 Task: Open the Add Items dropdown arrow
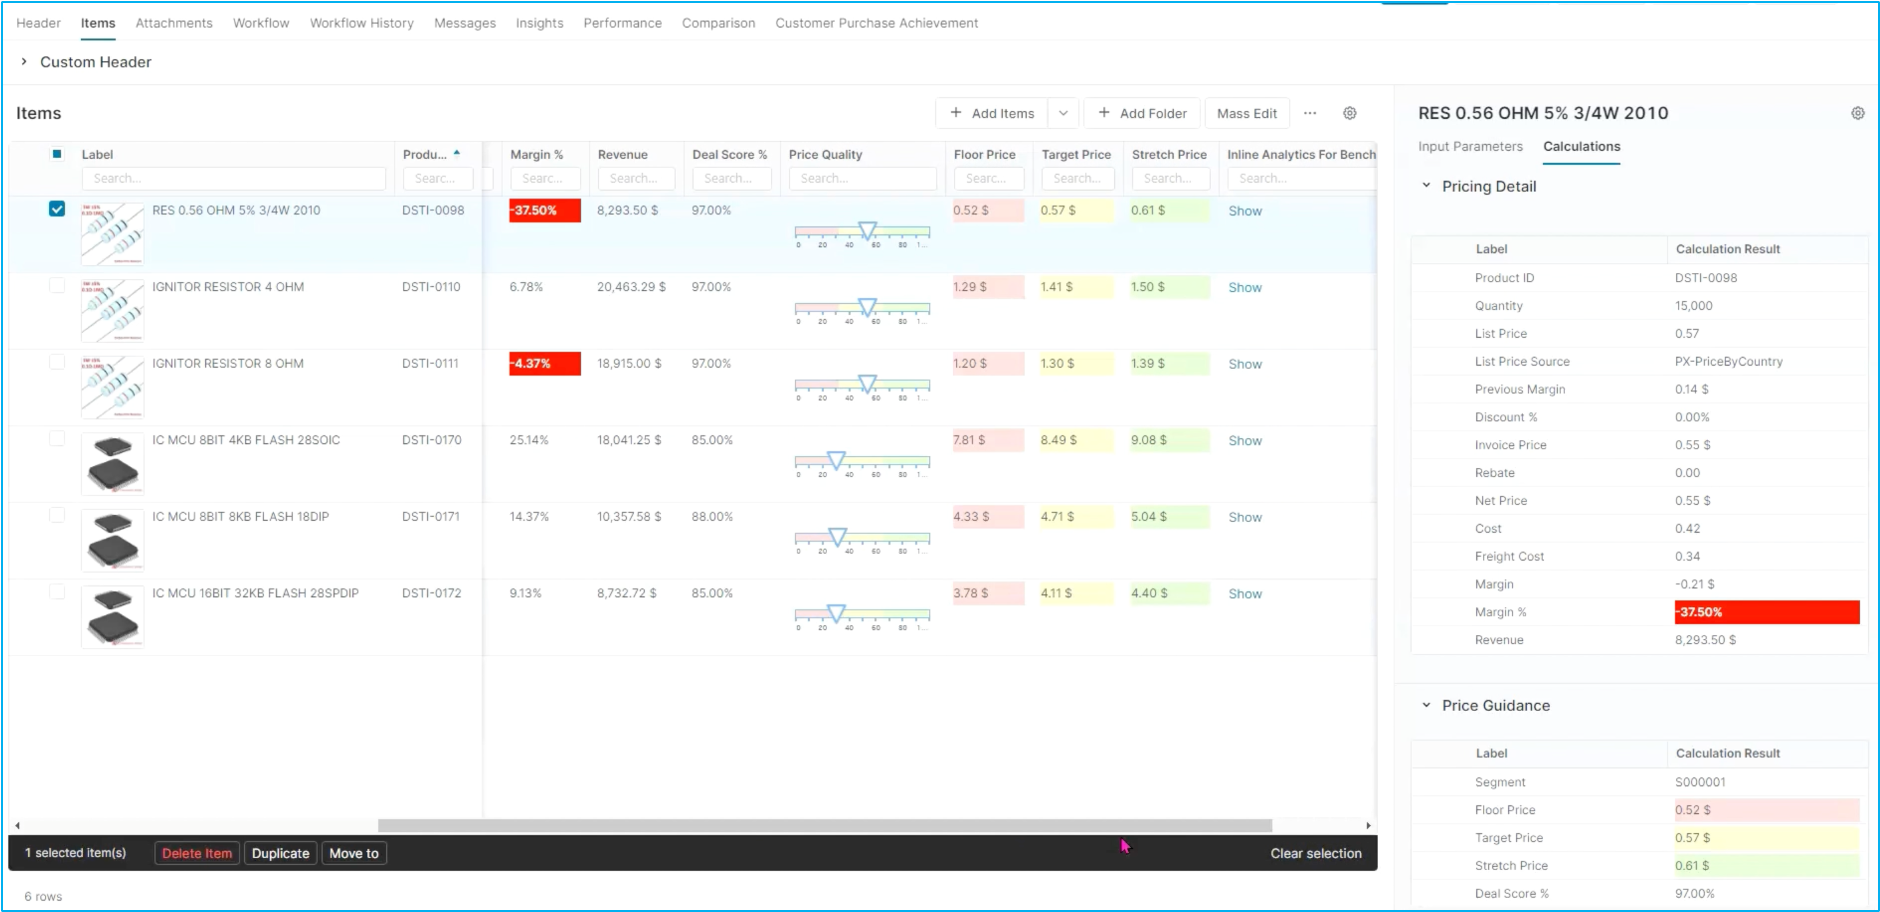[1063, 113]
